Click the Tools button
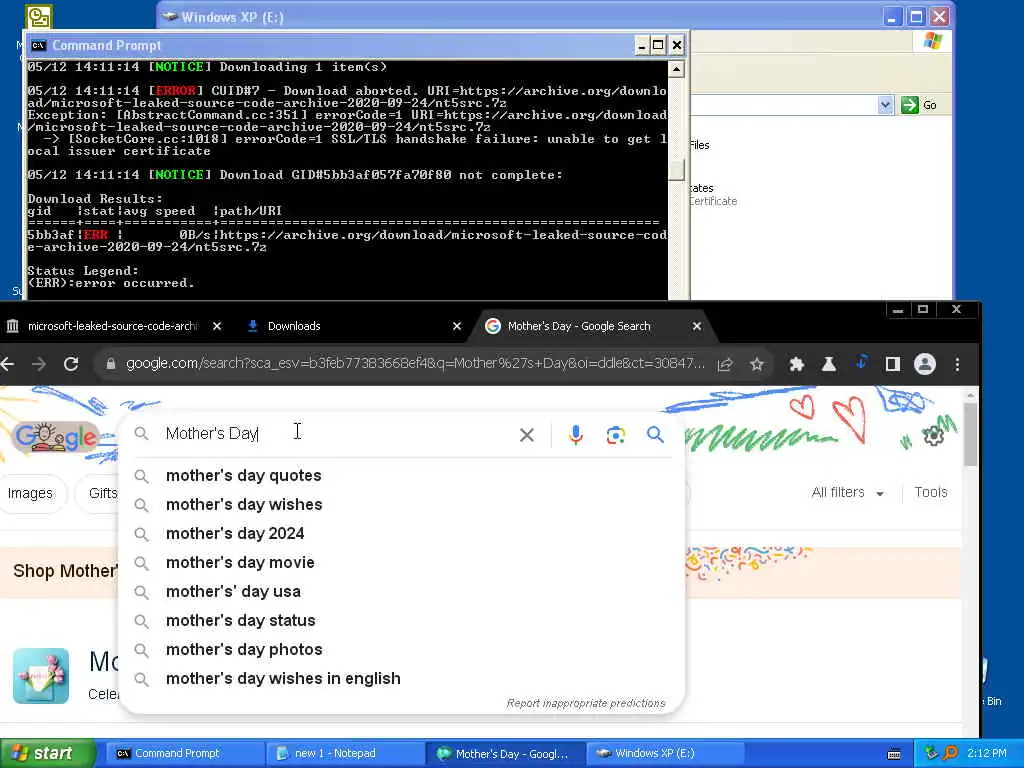1024x768 pixels. coord(931,492)
